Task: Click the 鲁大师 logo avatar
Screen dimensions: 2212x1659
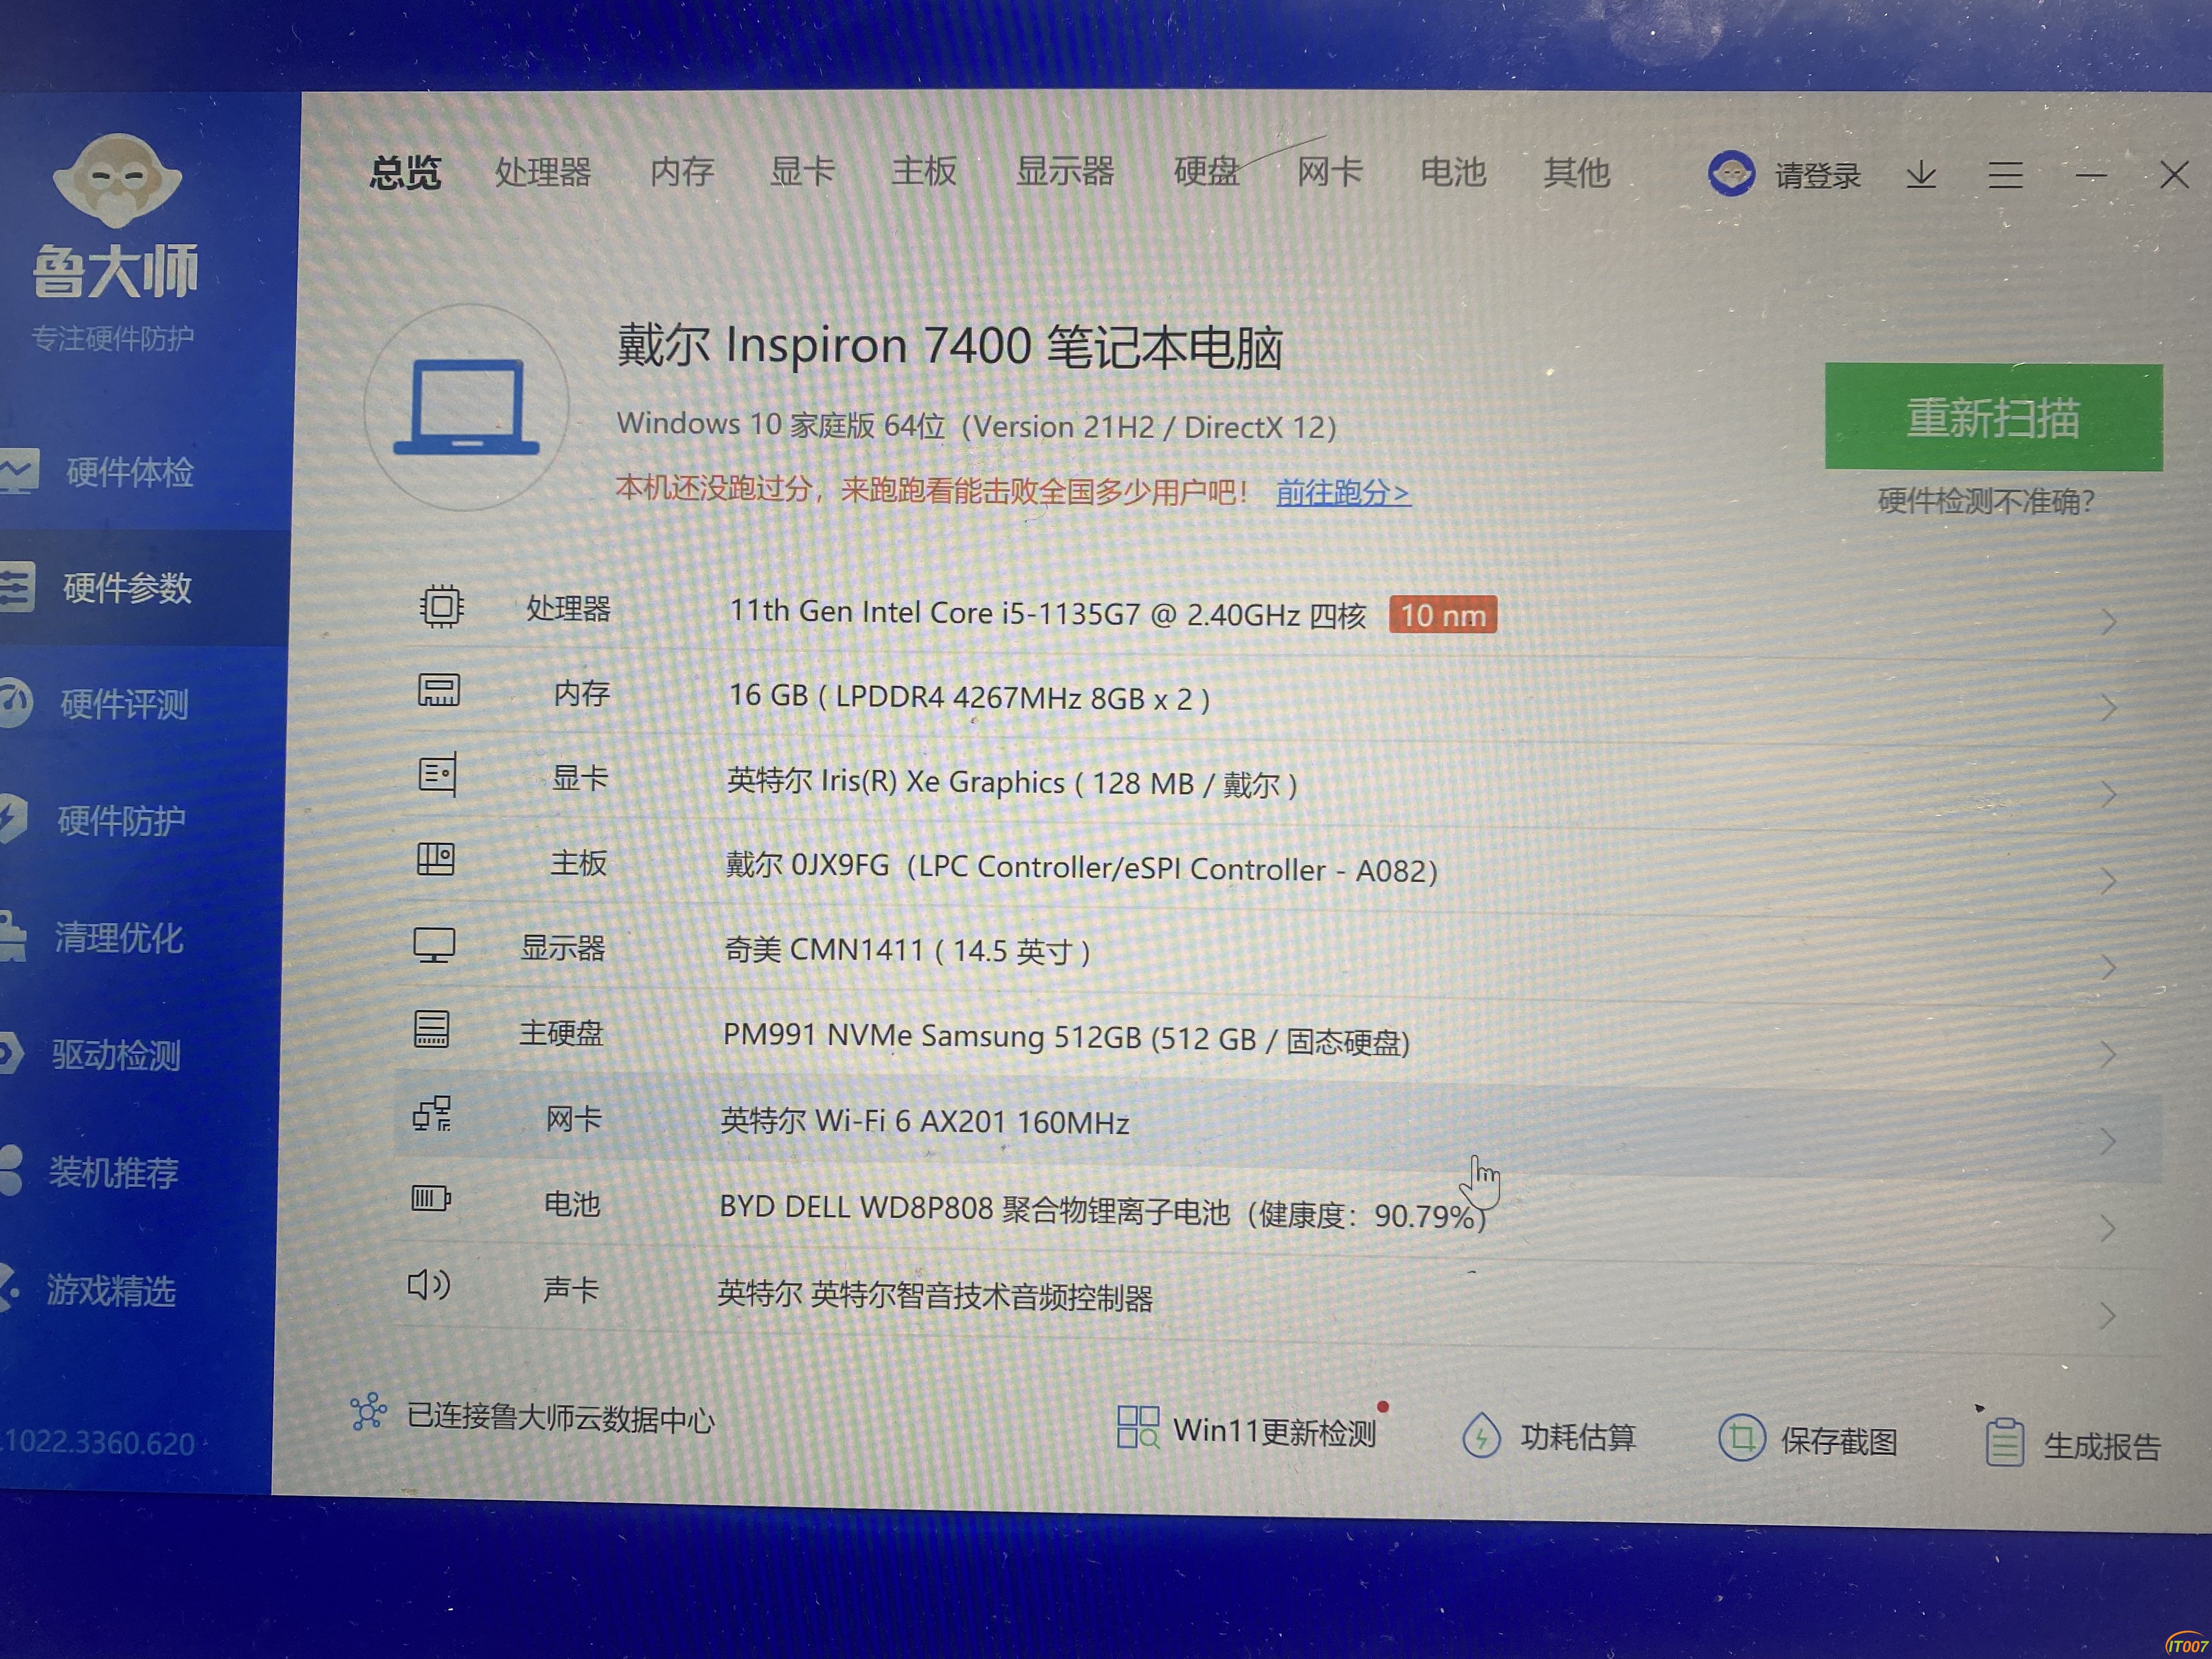Action: click(117, 180)
